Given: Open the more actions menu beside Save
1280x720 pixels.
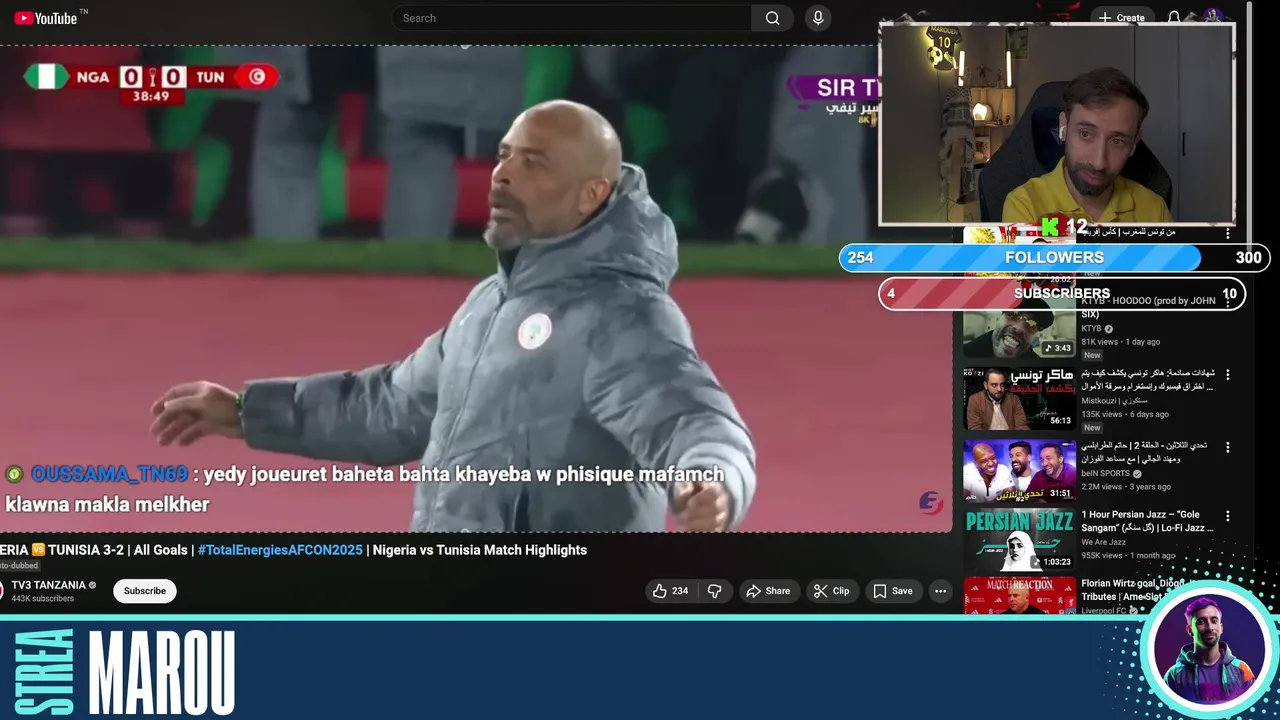Looking at the screenshot, I should click(x=940, y=591).
